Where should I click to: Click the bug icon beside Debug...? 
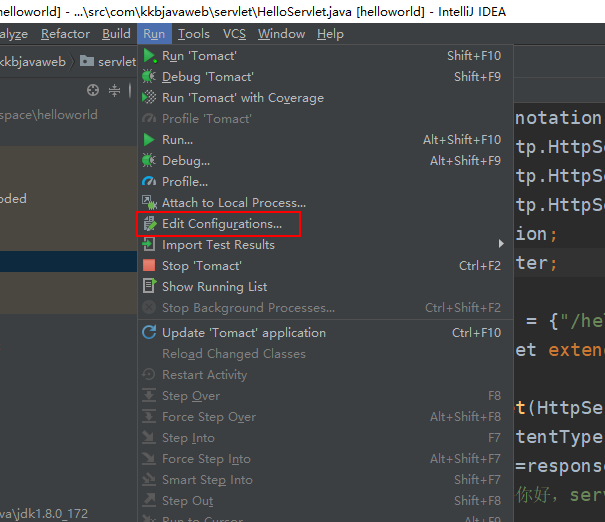click(149, 160)
